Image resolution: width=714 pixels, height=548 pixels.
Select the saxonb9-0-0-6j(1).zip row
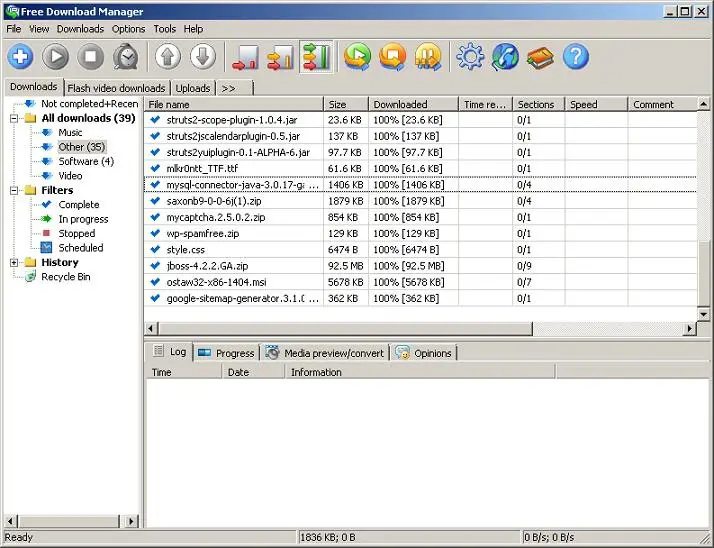coord(420,201)
